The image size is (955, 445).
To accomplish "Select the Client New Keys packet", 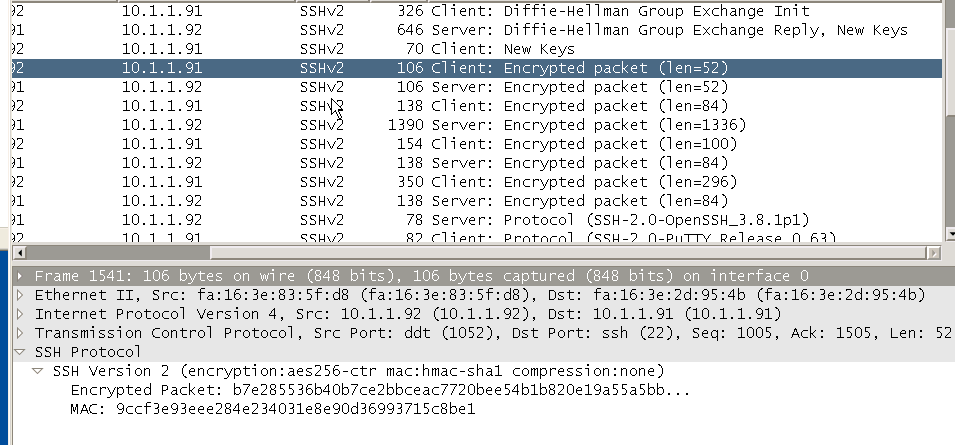I will click(477, 49).
